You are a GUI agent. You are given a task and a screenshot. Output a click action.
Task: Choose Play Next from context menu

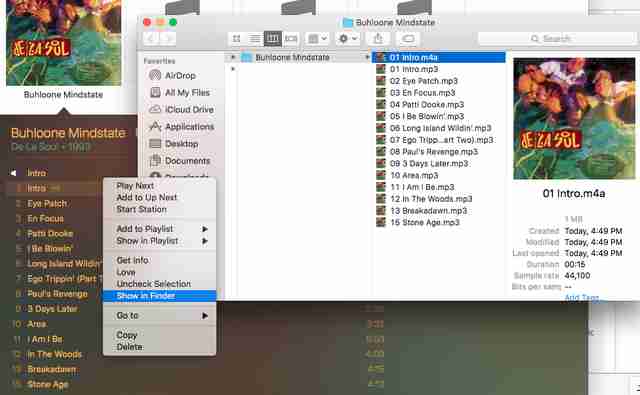[x=160, y=186]
